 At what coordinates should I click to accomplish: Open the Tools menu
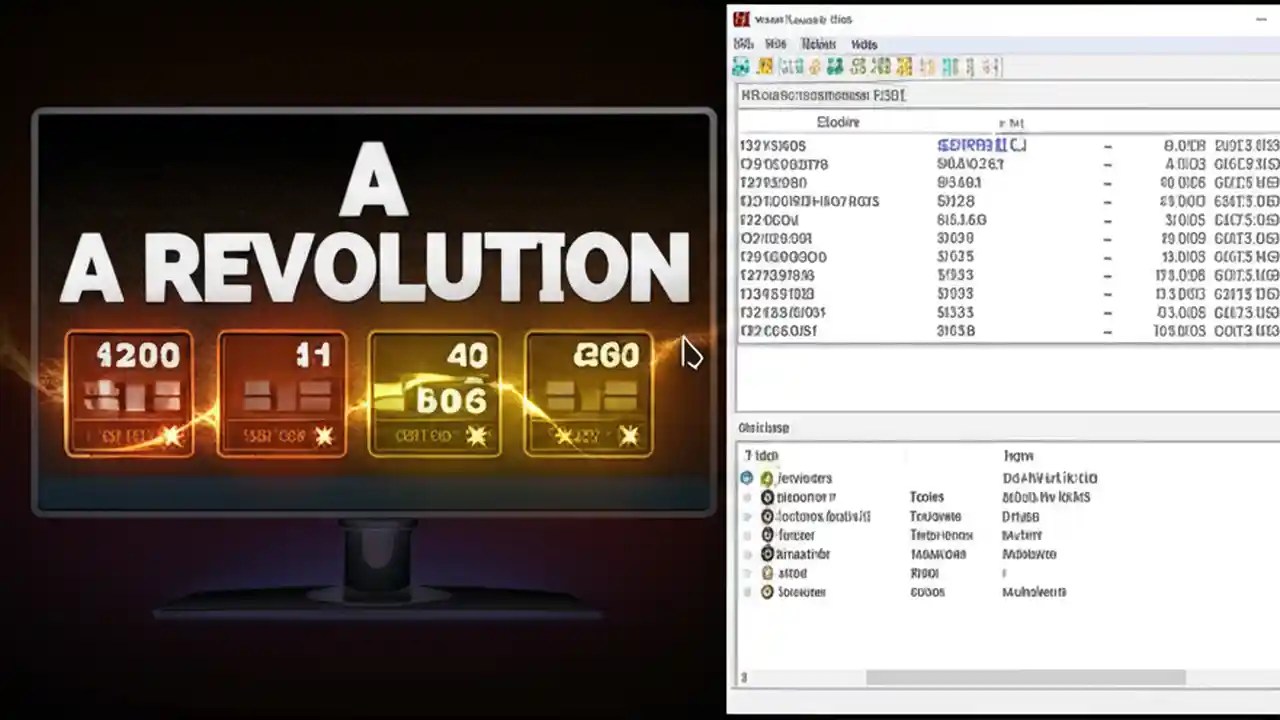[x=818, y=44]
